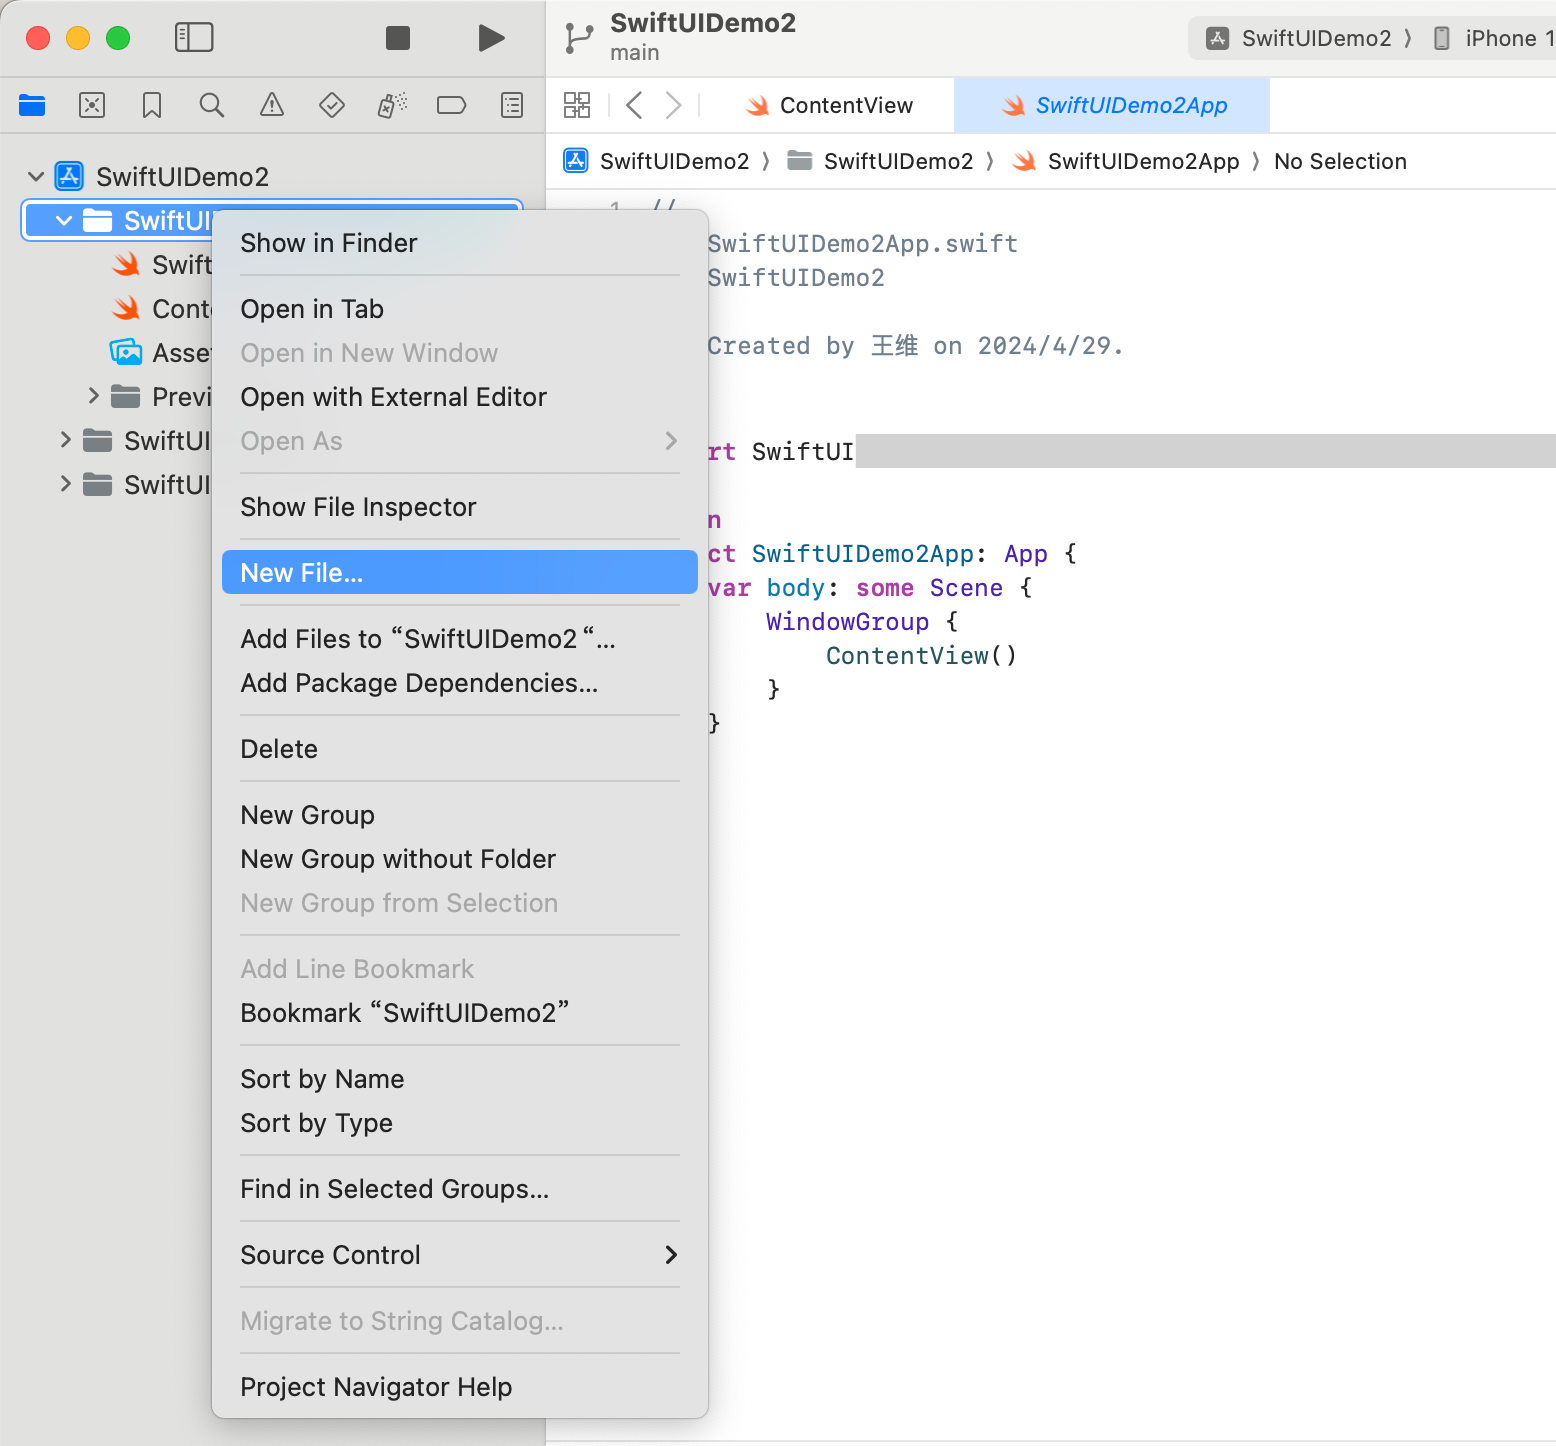
Task: Click the yellow minimize window button
Action: [x=78, y=38]
